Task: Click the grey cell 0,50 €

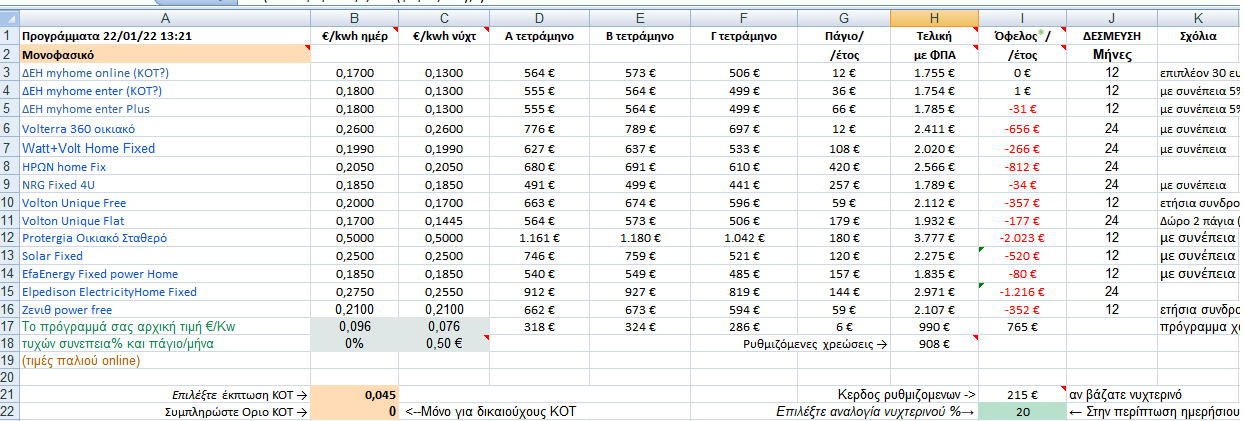Action: tap(444, 343)
